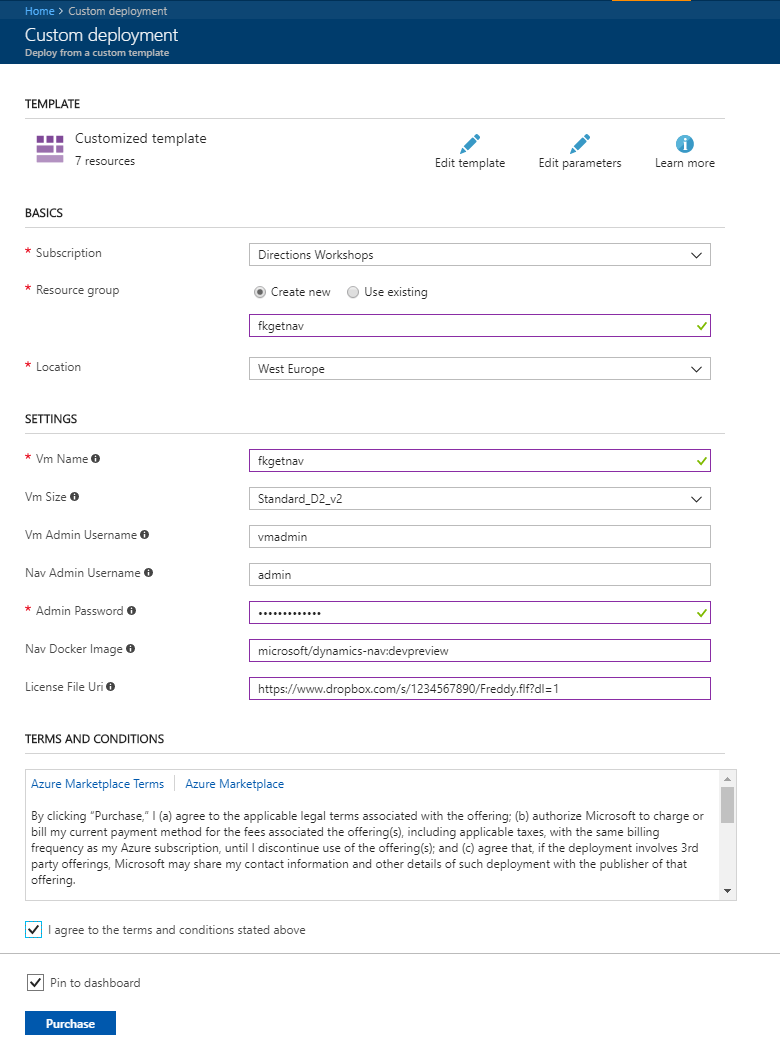This screenshot has width=780, height=1044.
Task: Click the Edit parameters pencil icon
Action: pyautogui.click(x=580, y=144)
